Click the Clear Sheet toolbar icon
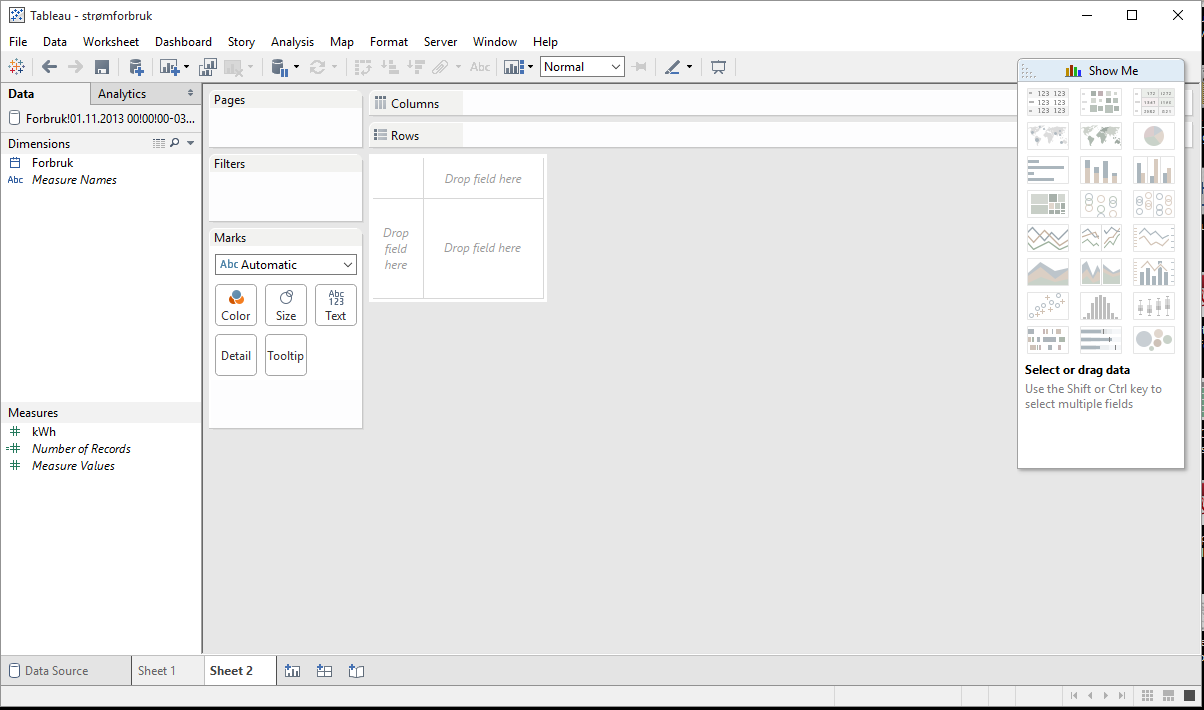This screenshot has height=710, width=1204. point(233,67)
